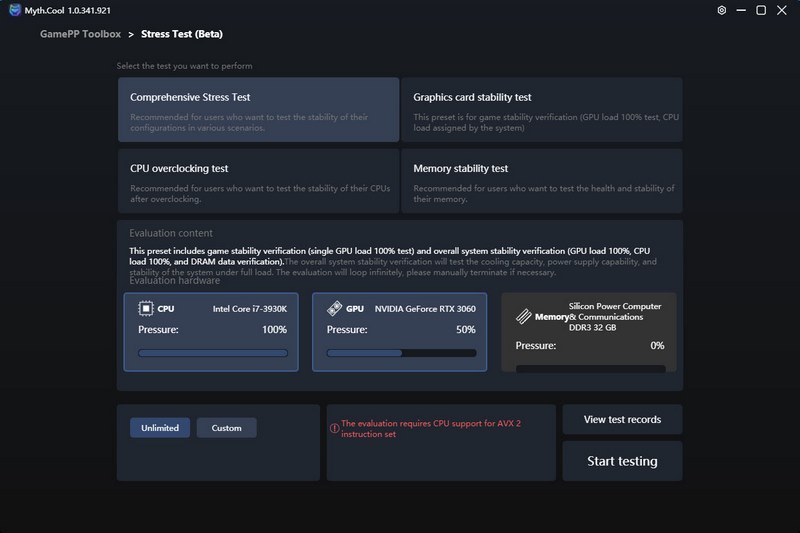Screen dimensions: 800x533
Task: Click the AVX 2 requirement warning text
Action: point(431,428)
